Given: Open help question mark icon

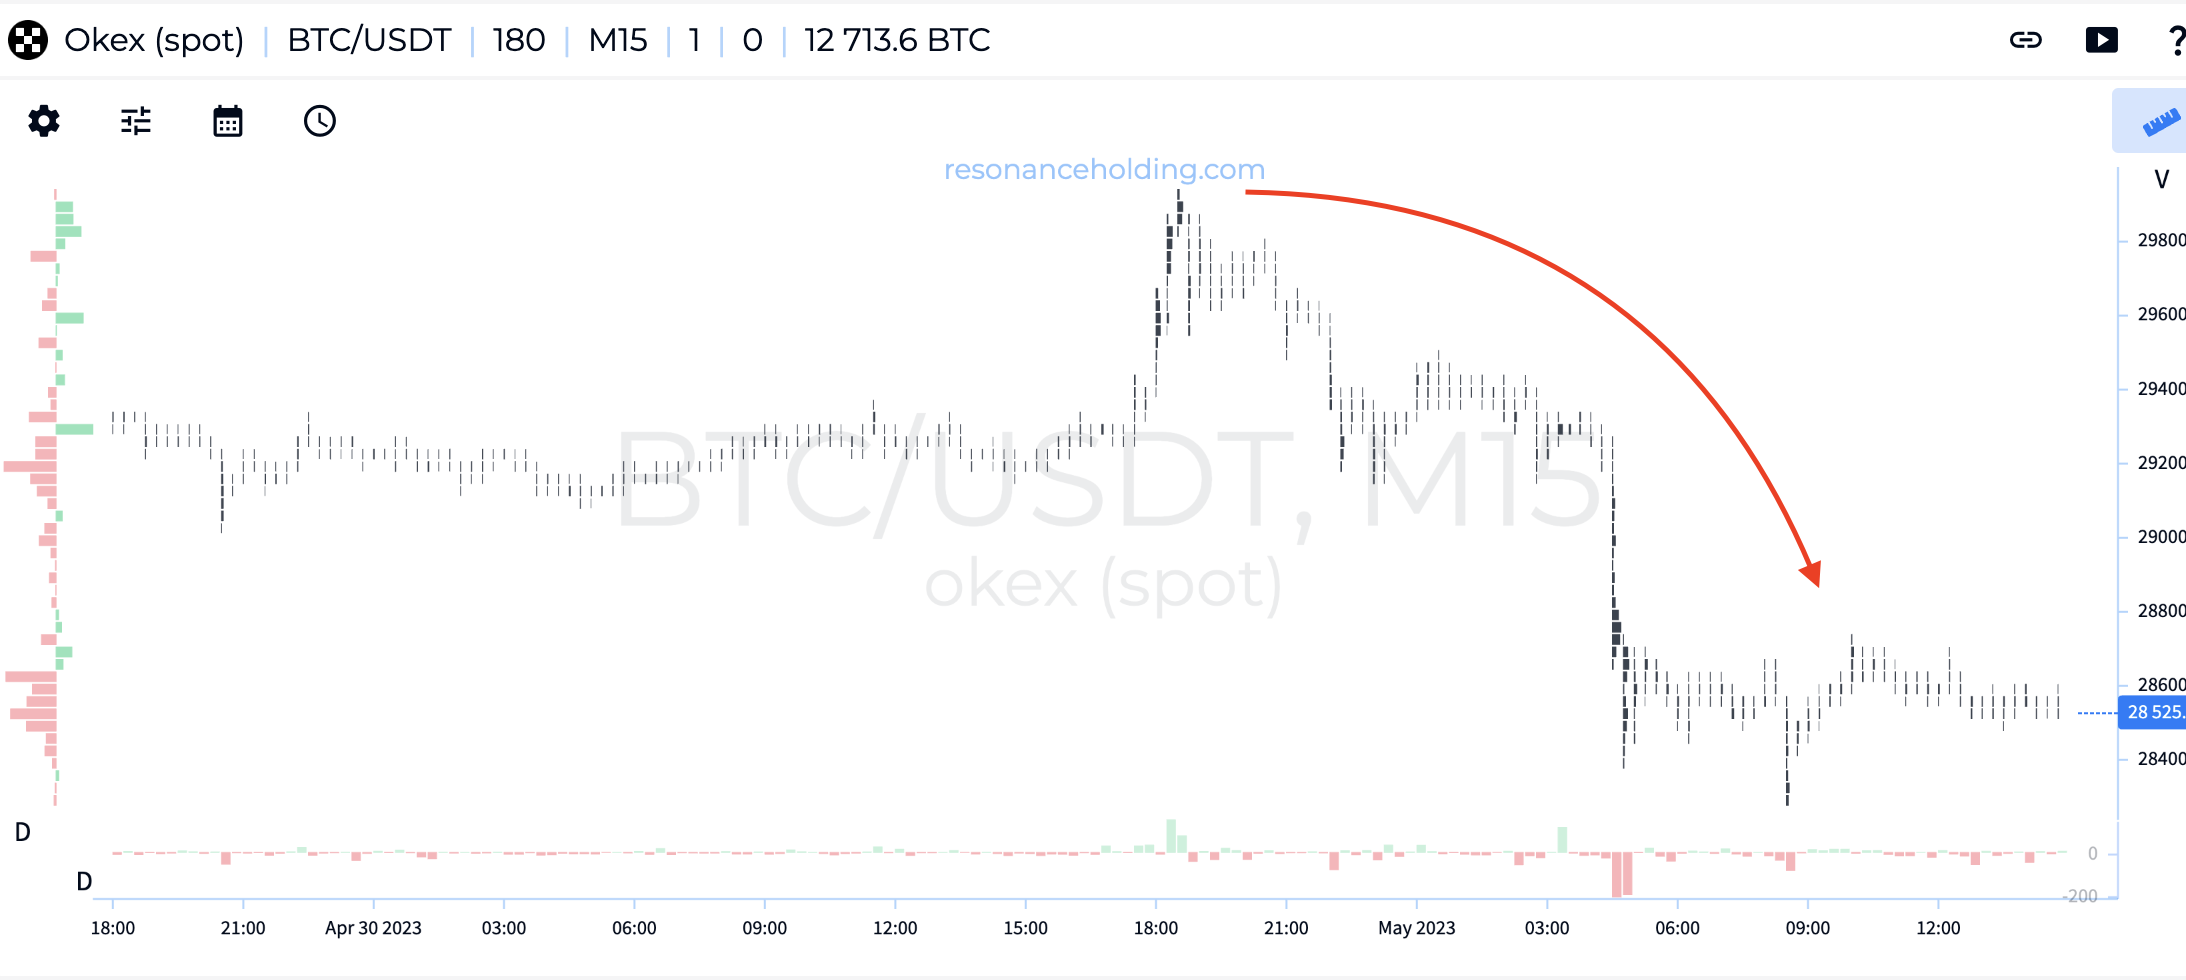Looking at the screenshot, I should point(2175,40).
